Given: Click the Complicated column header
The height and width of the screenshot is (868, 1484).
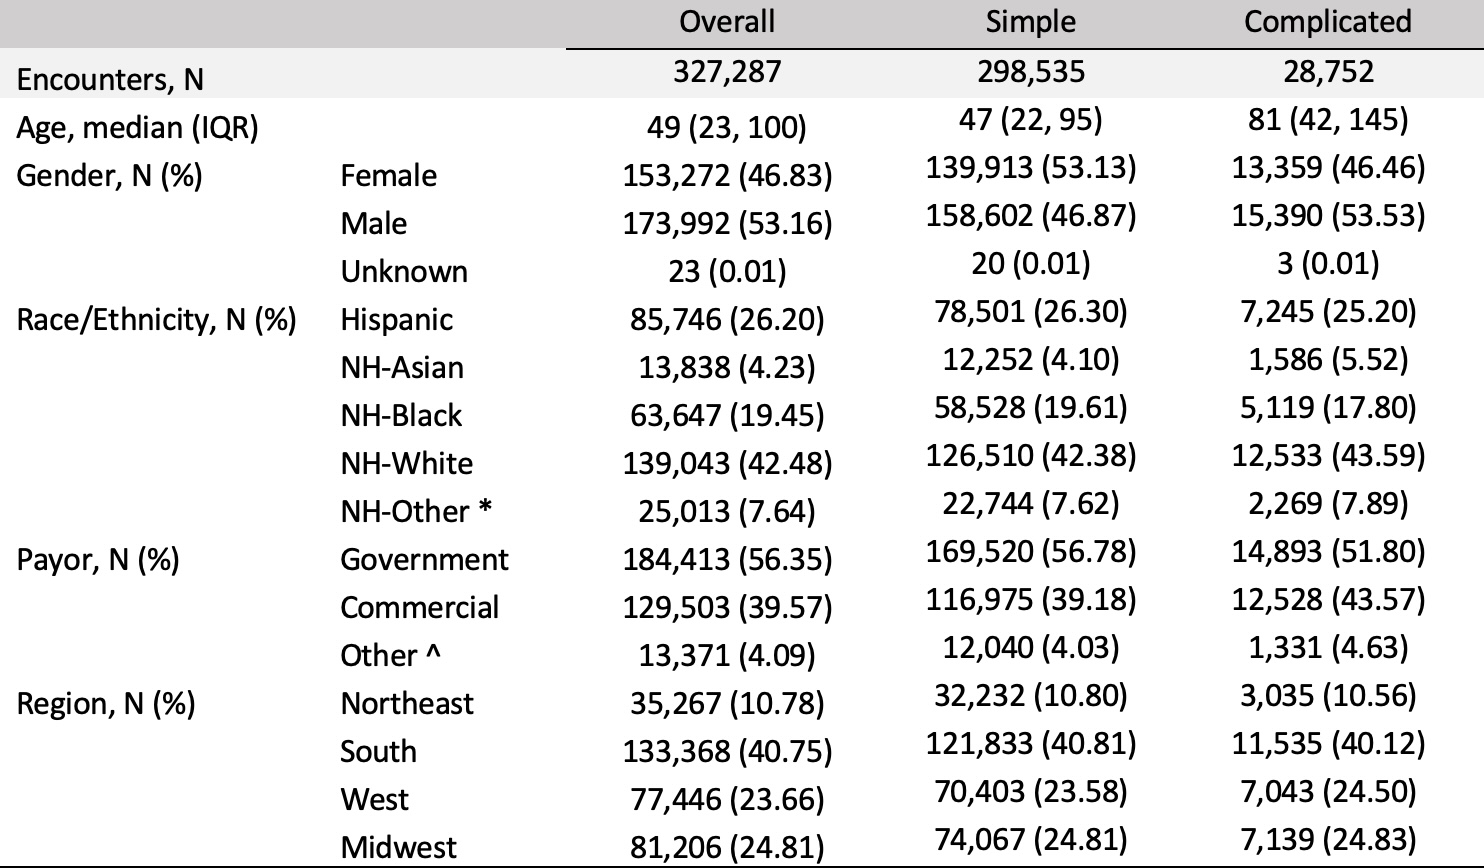Looking at the screenshot, I should coord(1327,21).
